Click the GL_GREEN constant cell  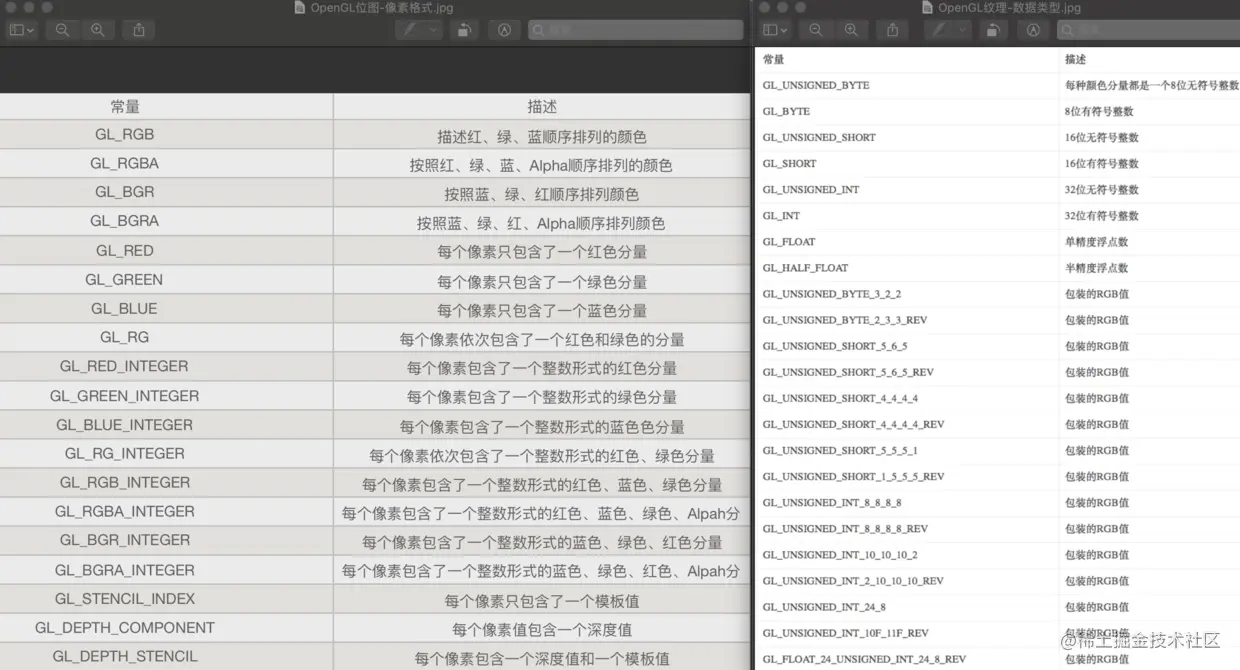pos(125,280)
